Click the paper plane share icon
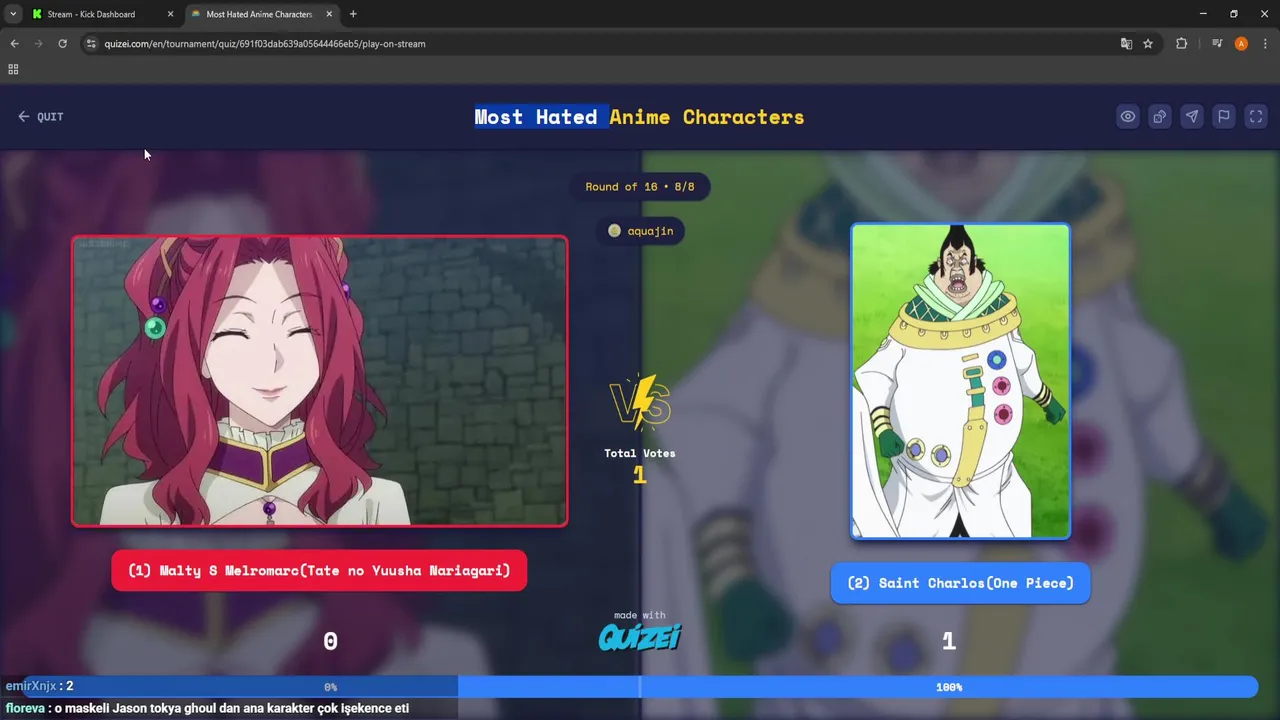 pos(1192,116)
